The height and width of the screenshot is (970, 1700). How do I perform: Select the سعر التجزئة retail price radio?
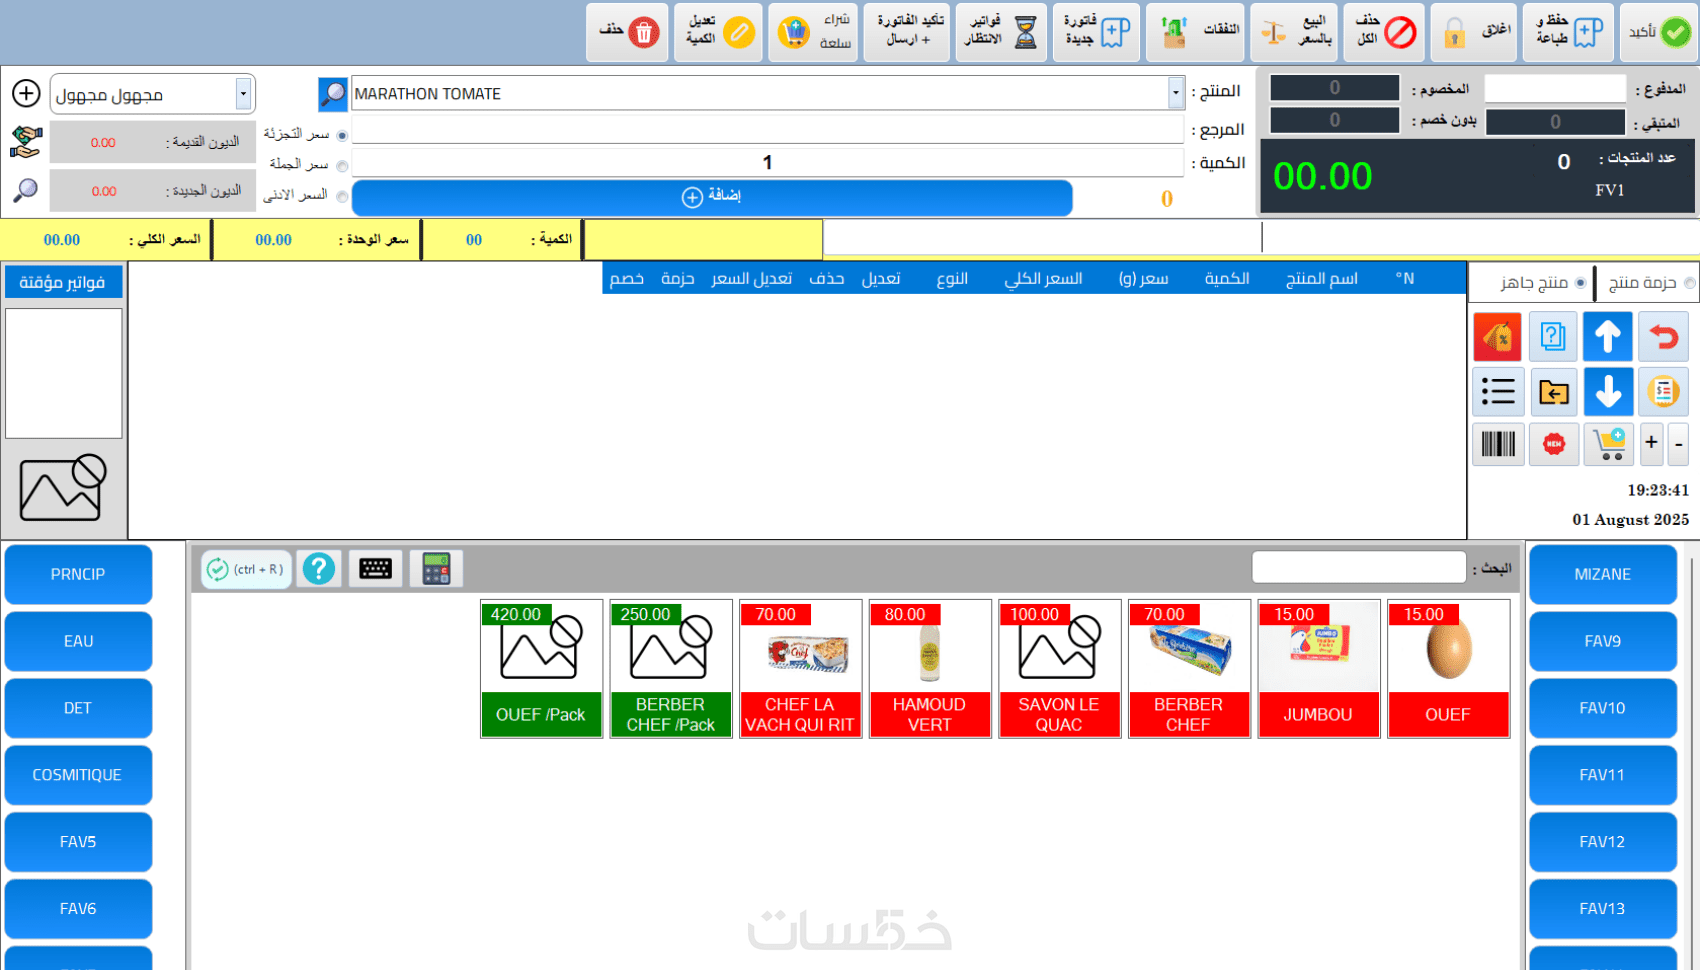(342, 135)
